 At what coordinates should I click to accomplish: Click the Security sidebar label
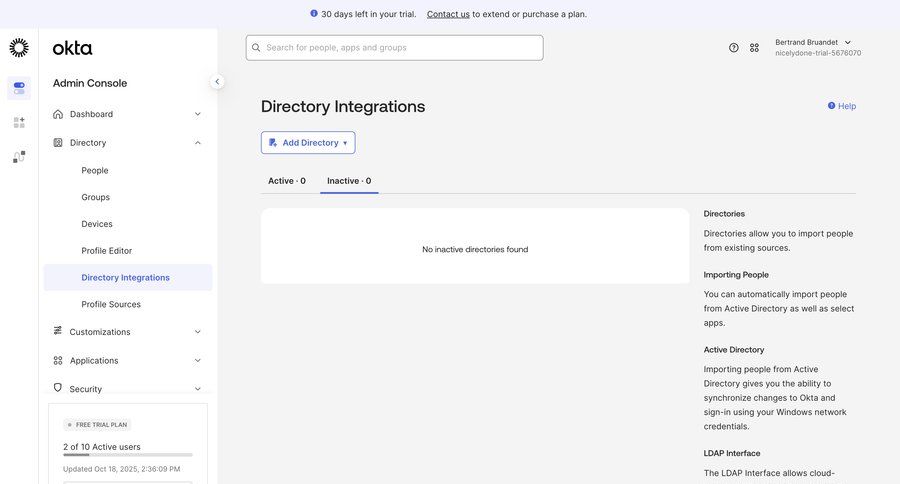point(86,389)
